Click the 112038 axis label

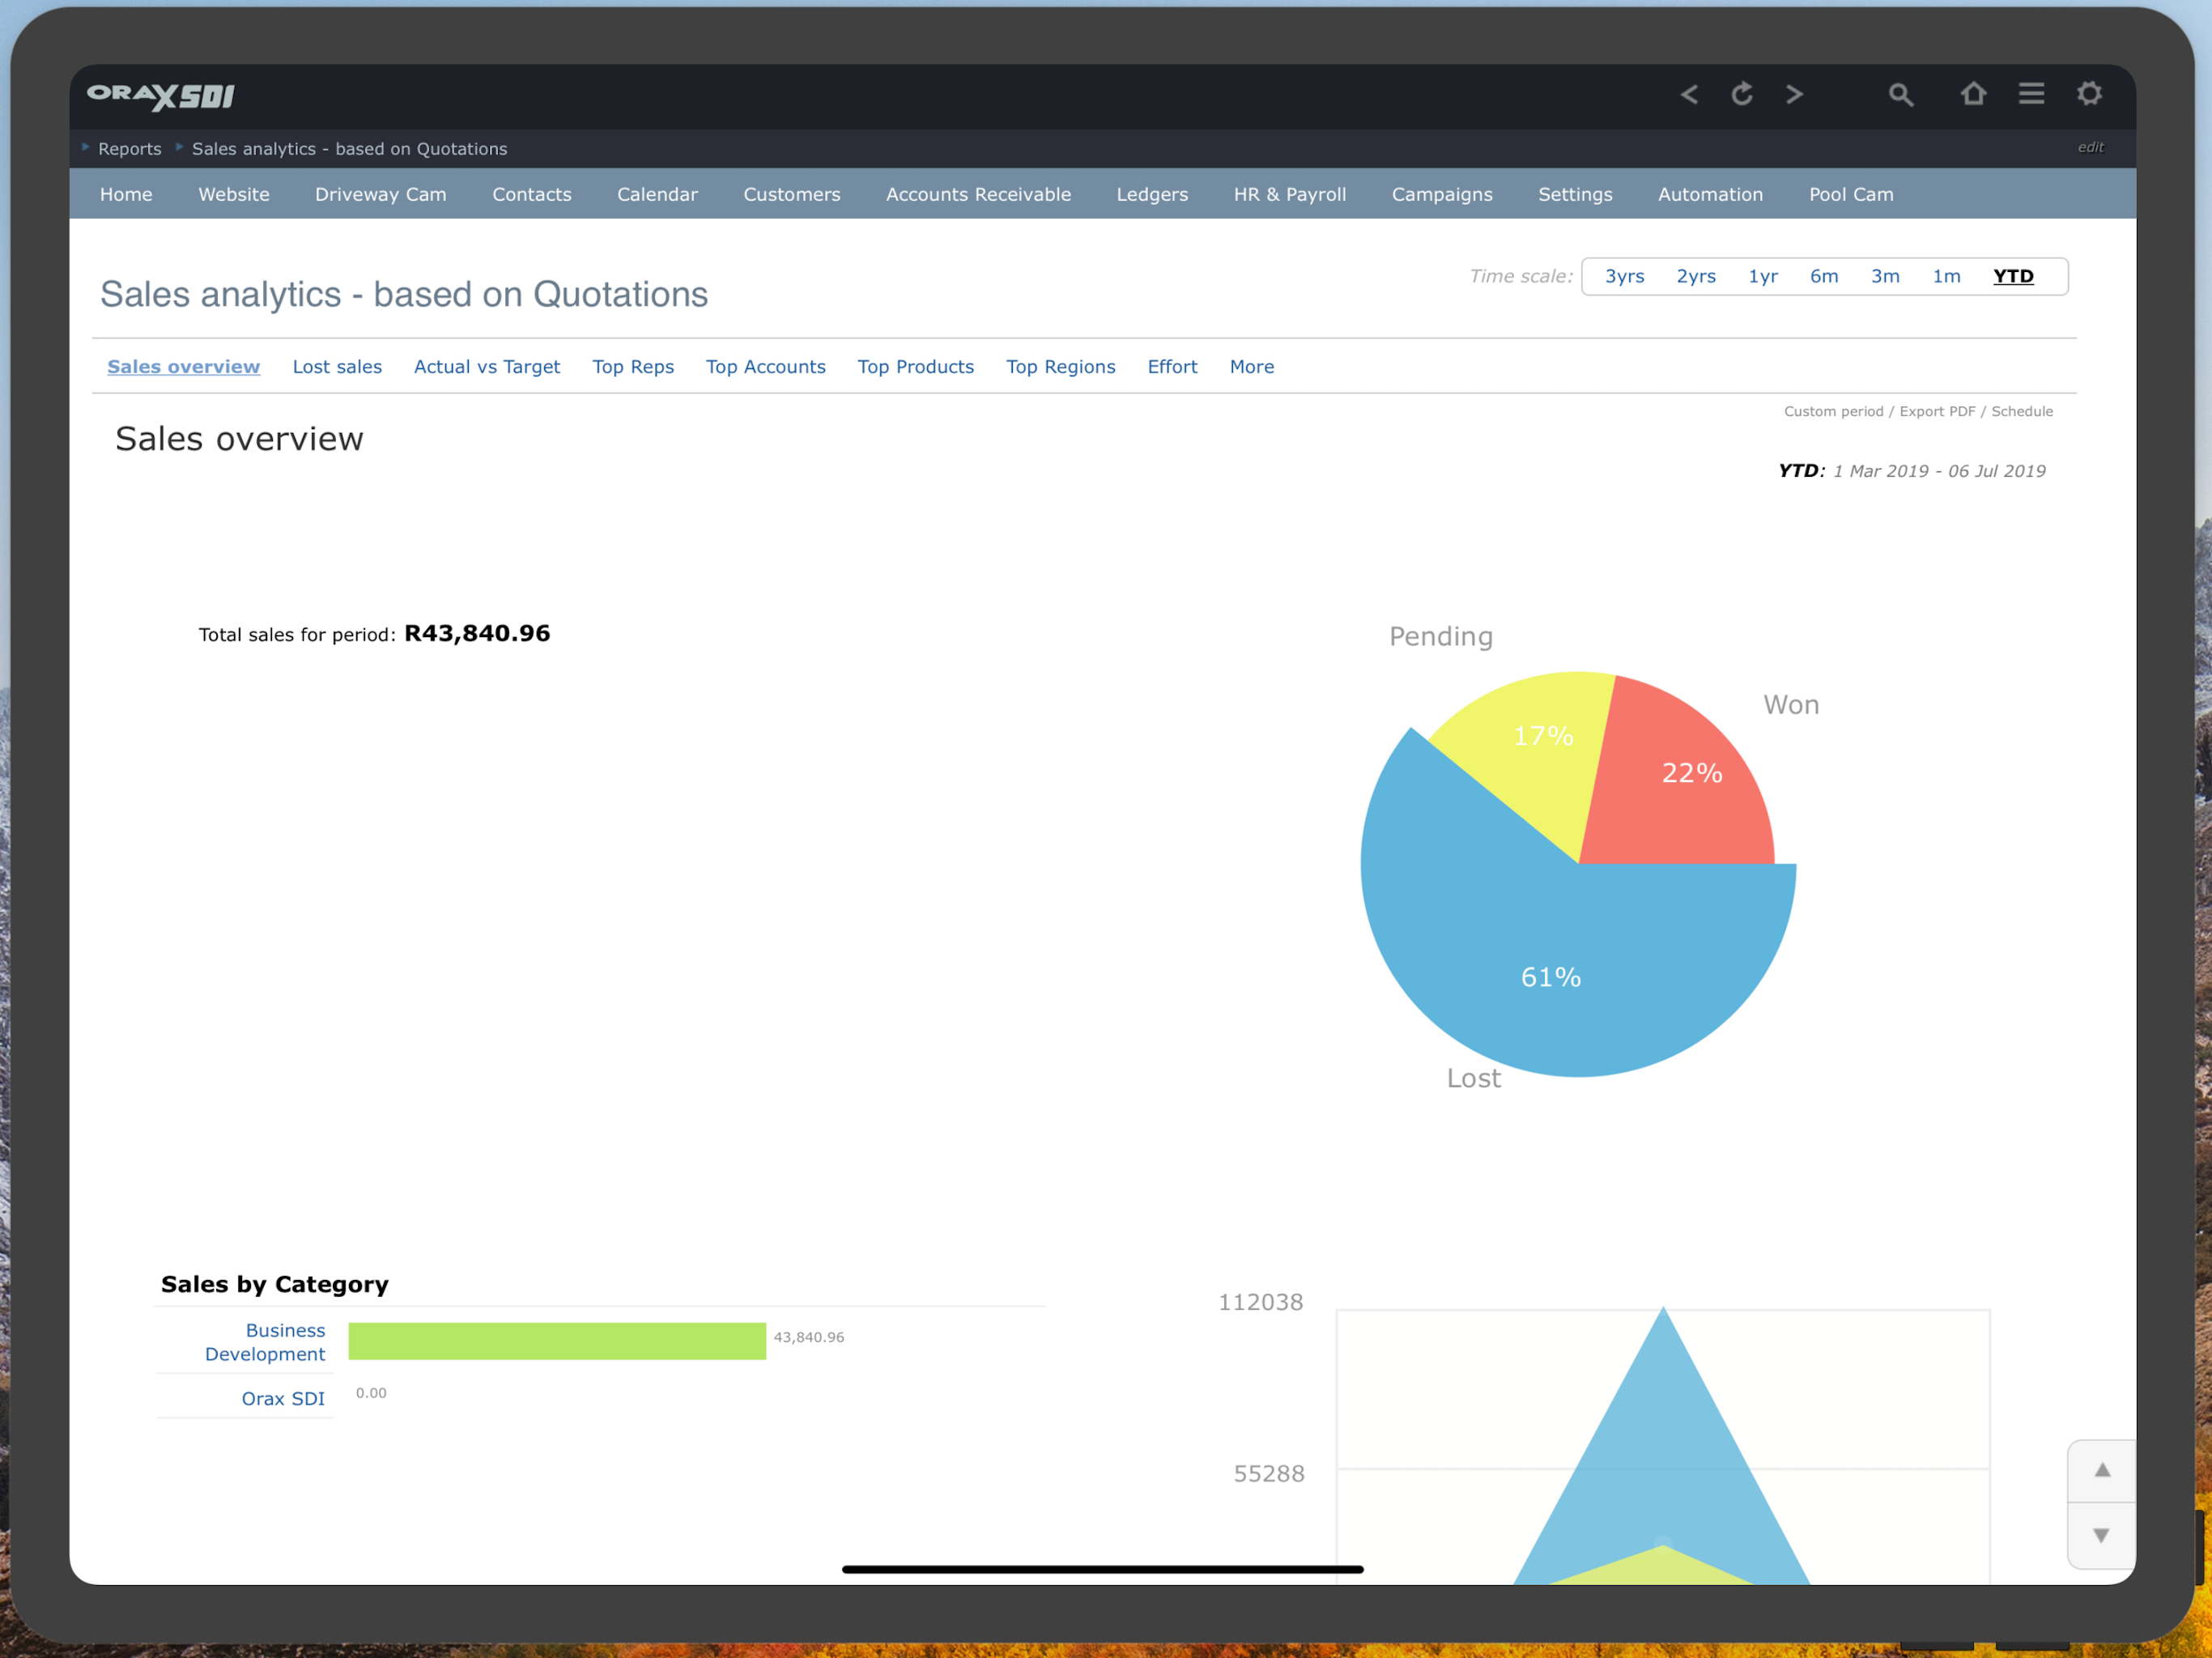click(x=1260, y=1303)
